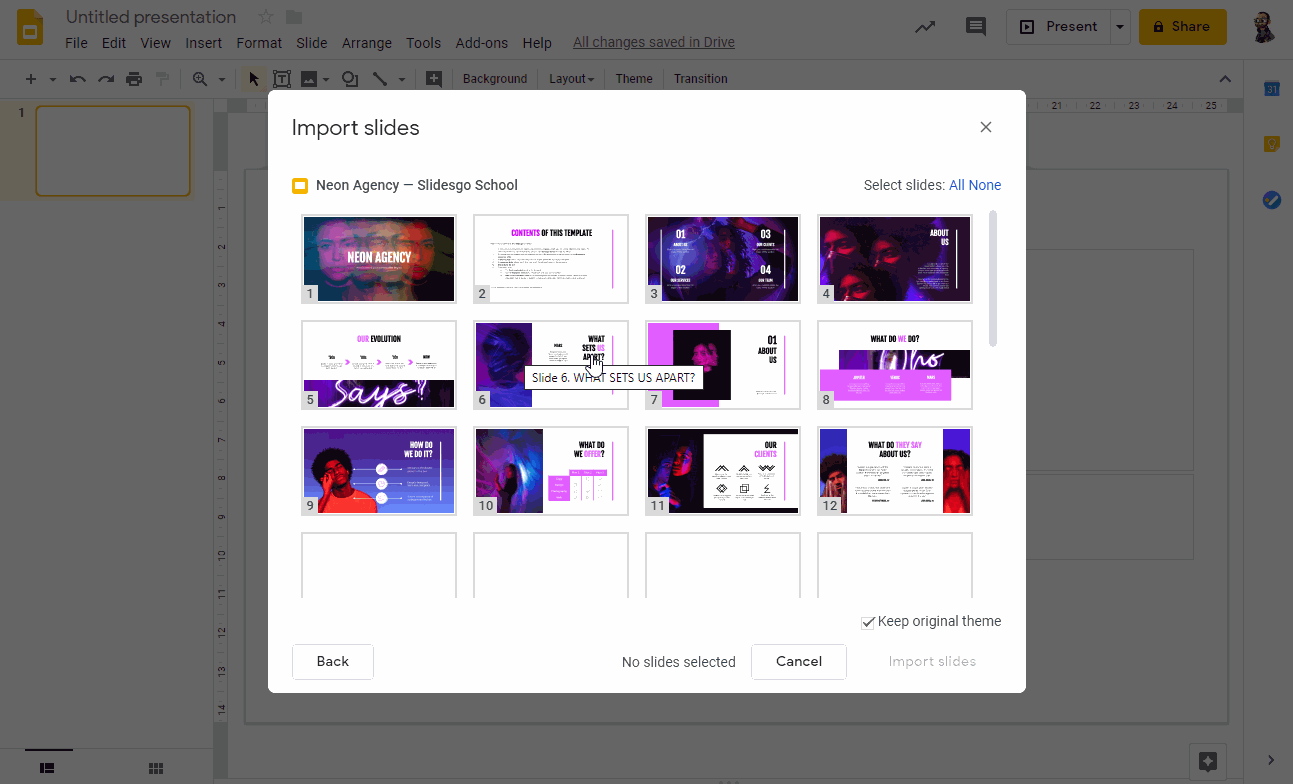This screenshot has height=784, width=1293.
Task: Open the comment history icon
Action: tap(976, 27)
